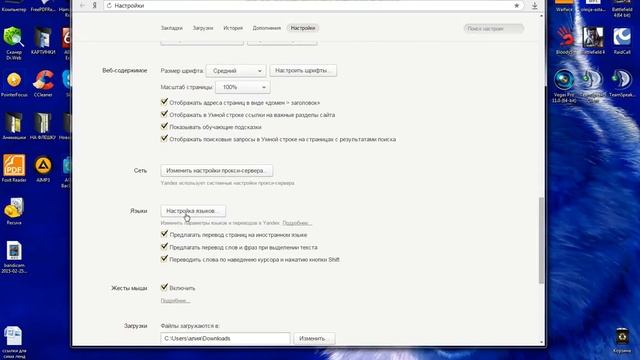
Task: Select the Настройки tab
Action: [303, 28]
